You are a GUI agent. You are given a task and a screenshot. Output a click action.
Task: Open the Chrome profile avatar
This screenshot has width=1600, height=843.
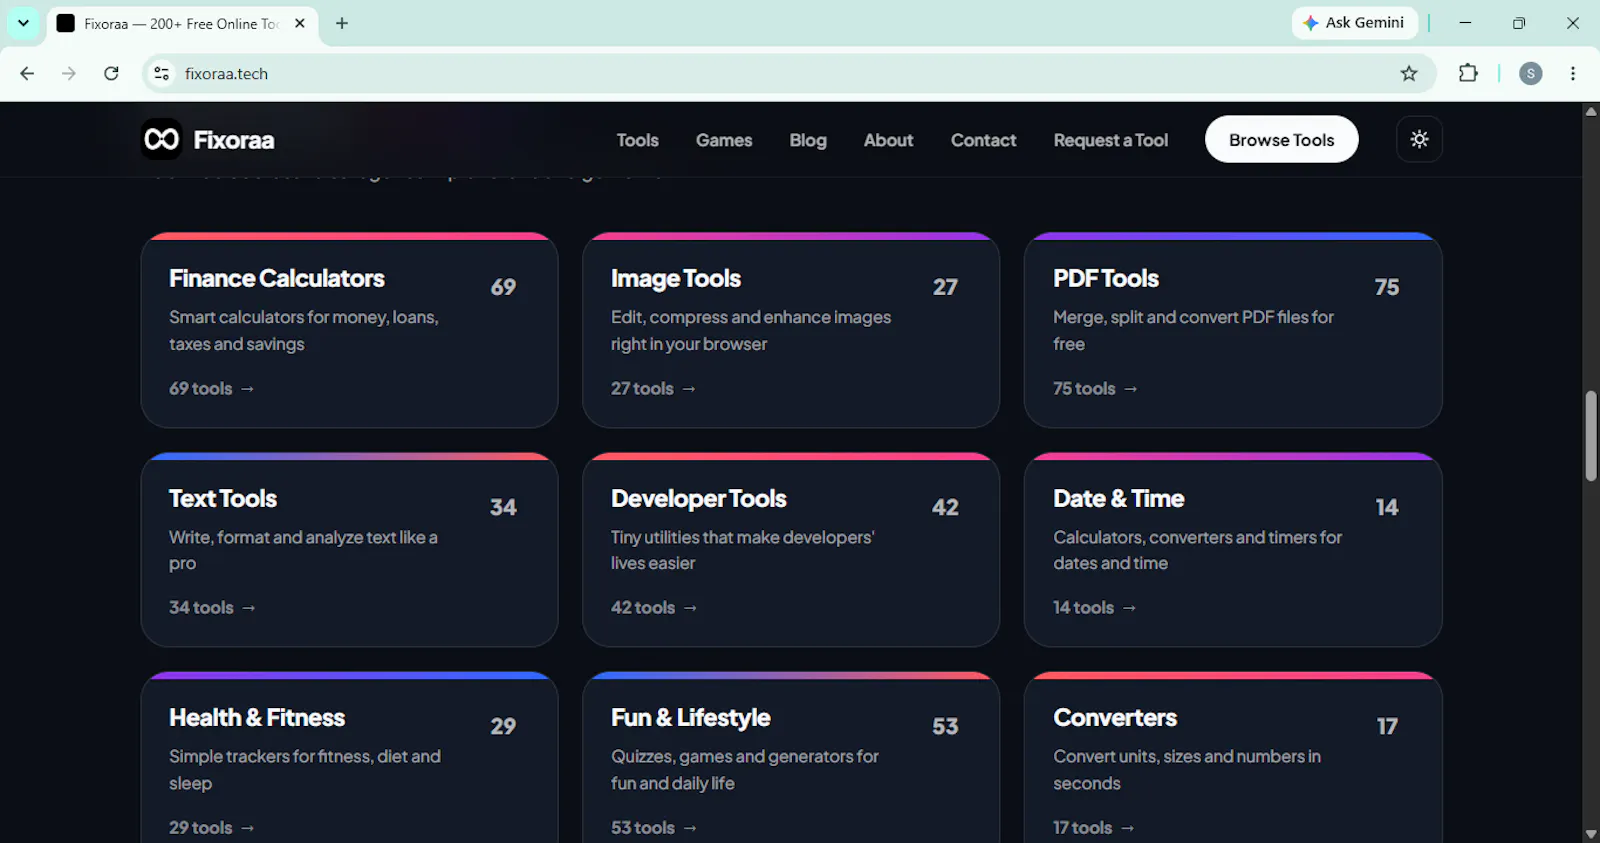(1530, 73)
